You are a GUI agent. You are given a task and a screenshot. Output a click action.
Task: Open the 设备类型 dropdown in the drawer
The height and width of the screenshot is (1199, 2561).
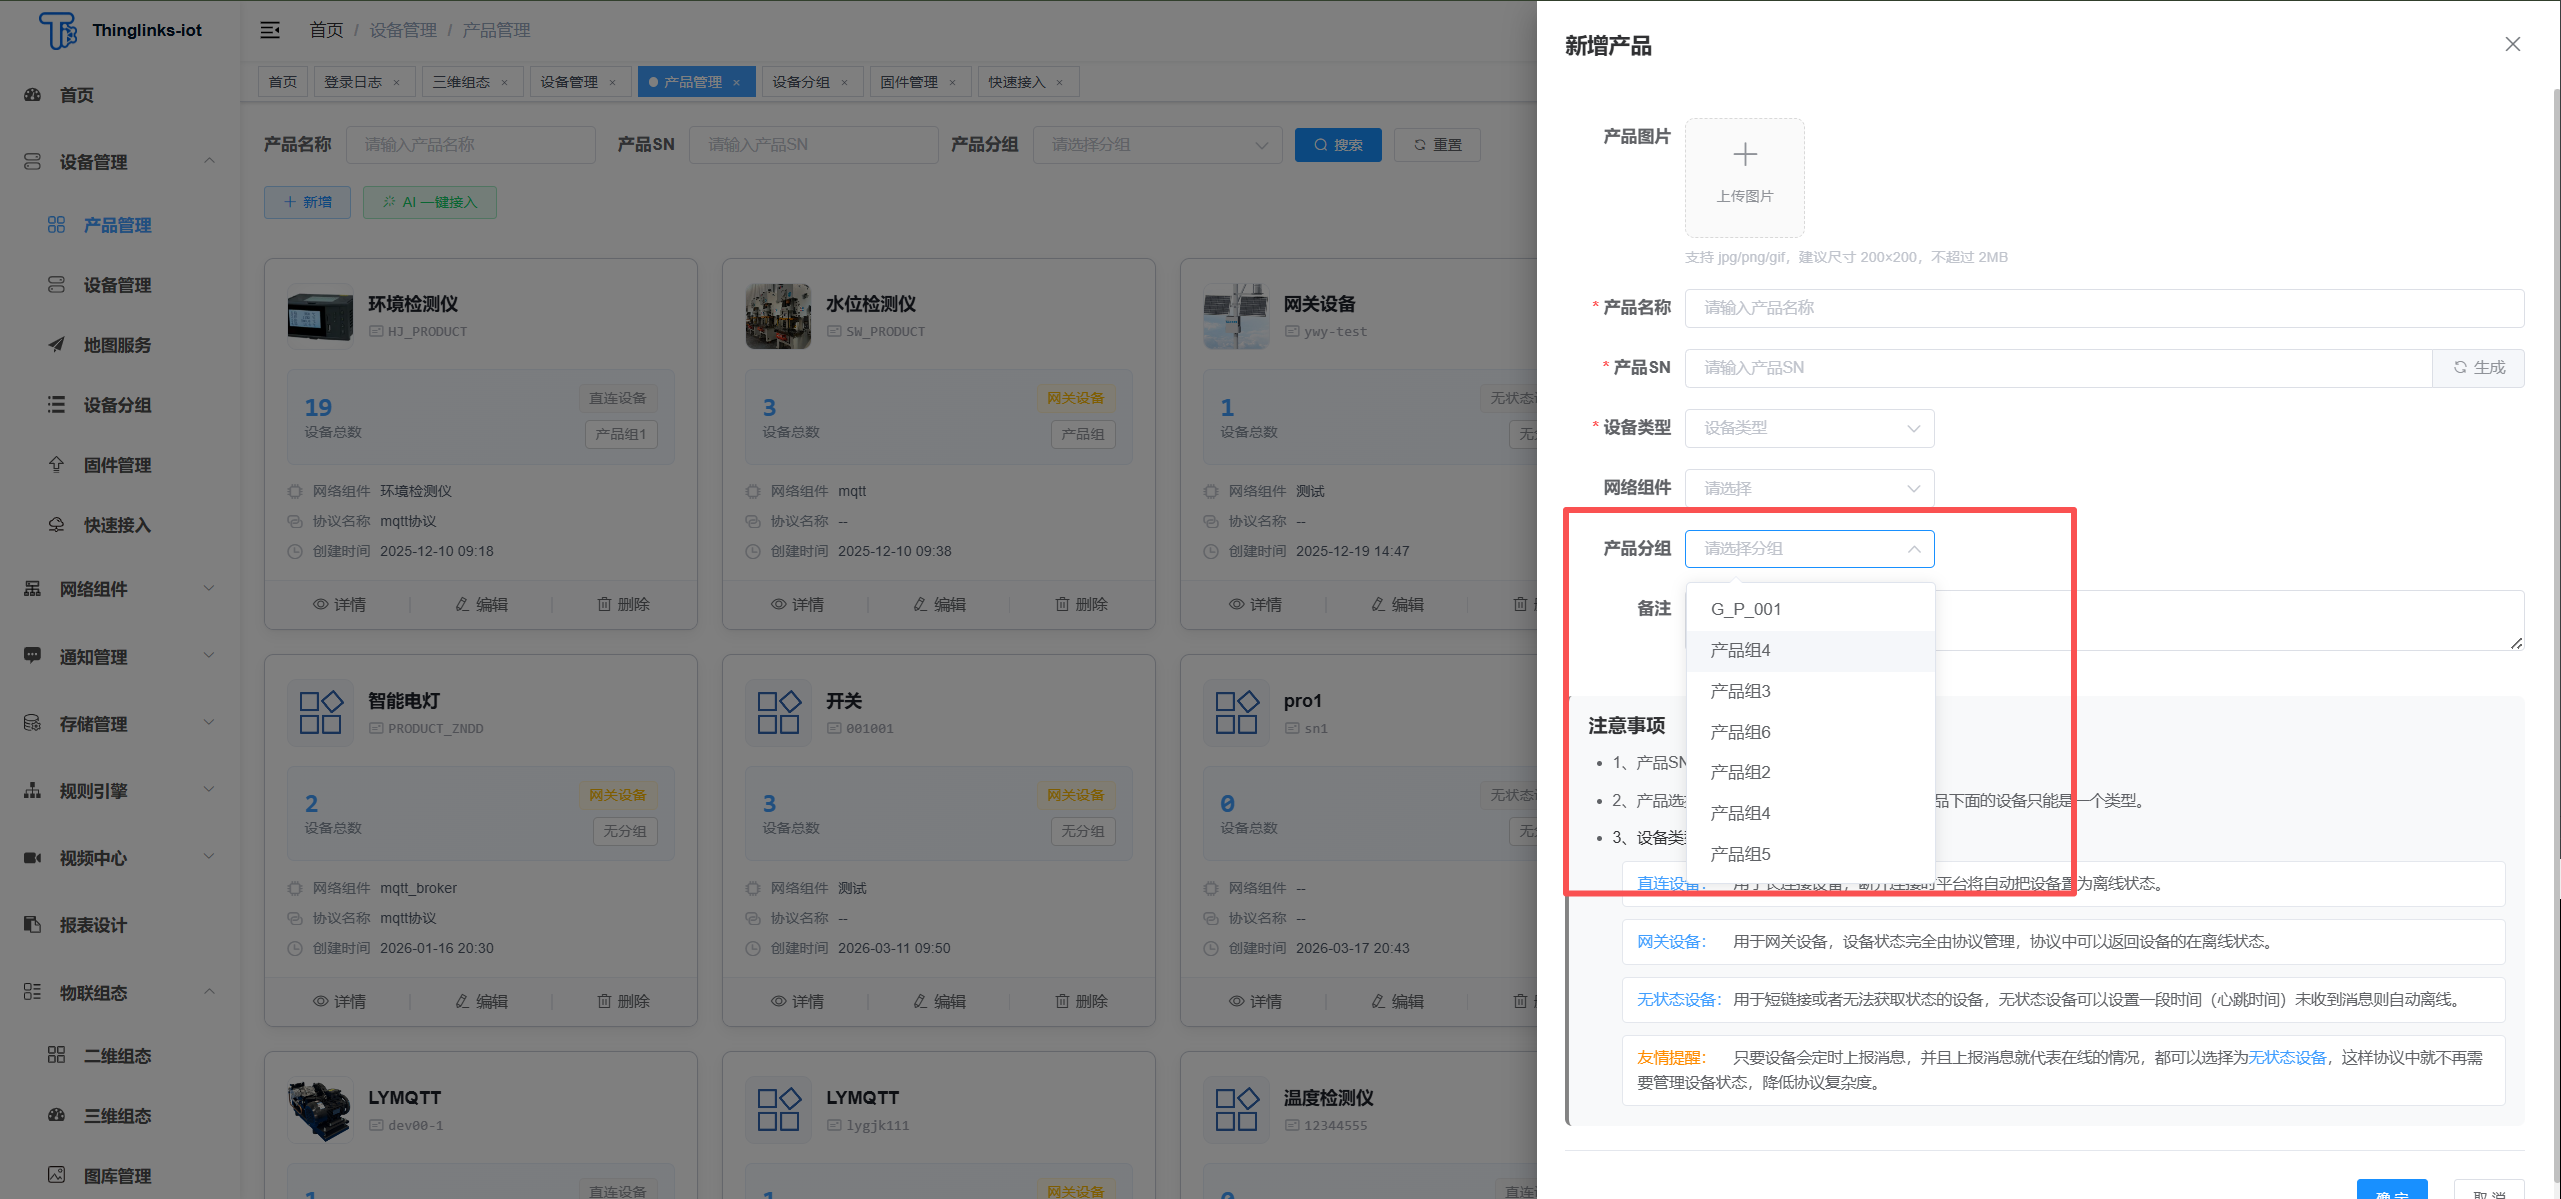1809,428
